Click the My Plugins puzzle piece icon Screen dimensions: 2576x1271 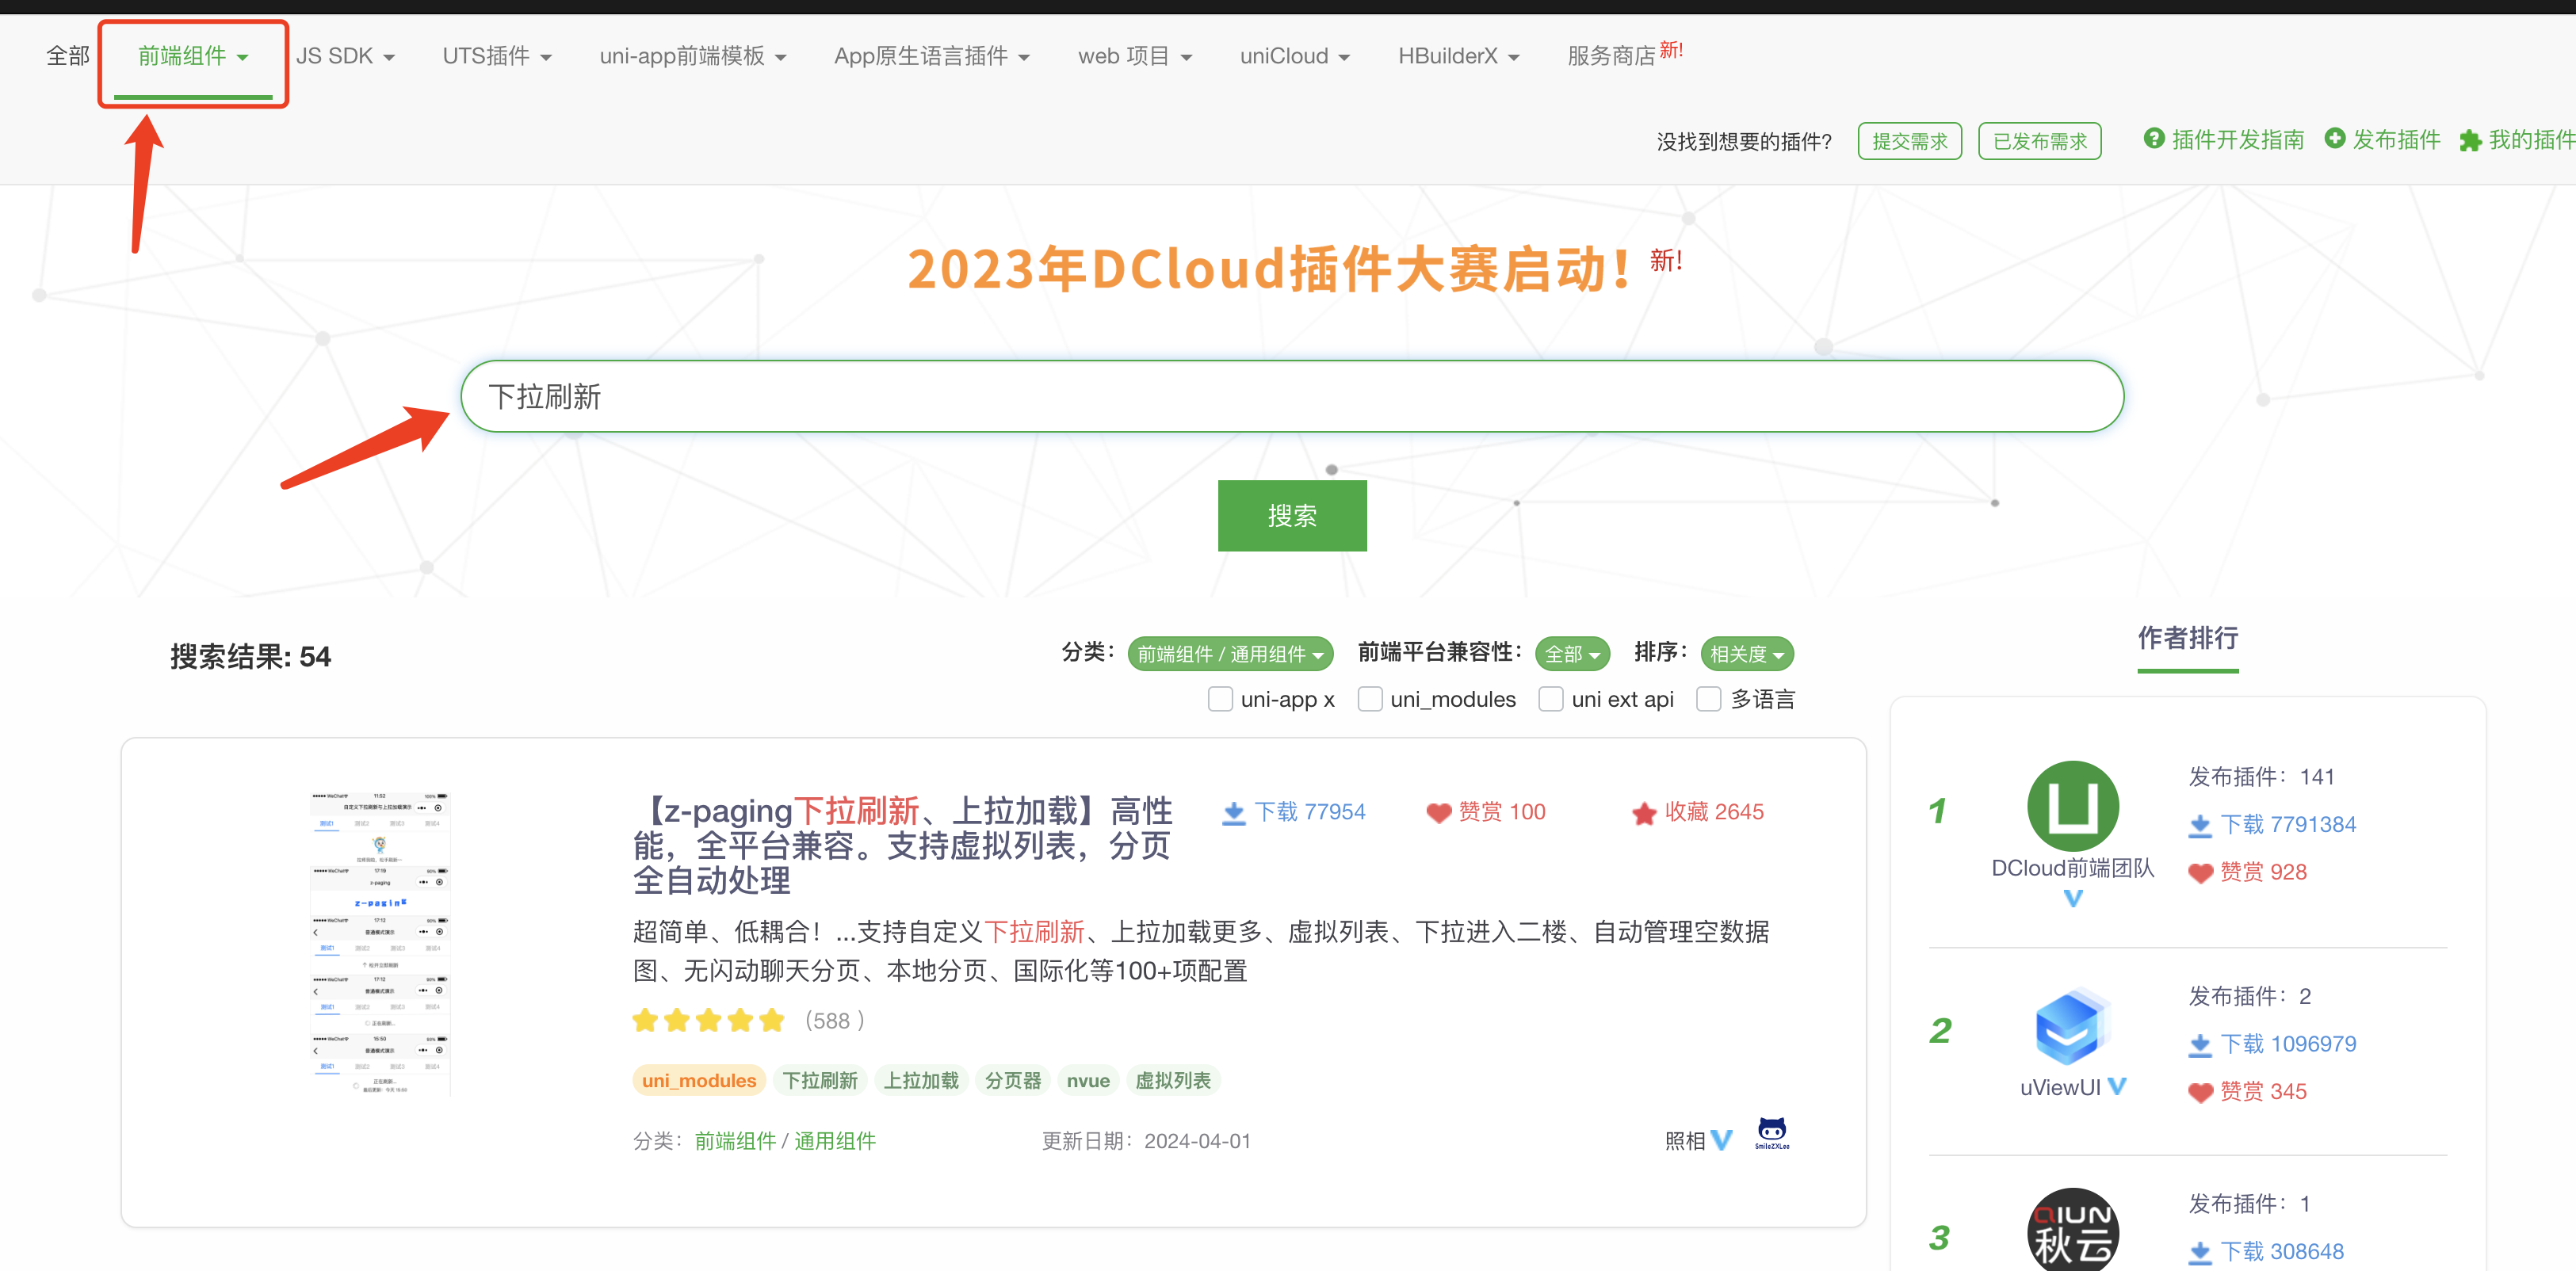pyautogui.click(x=2470, y=140)
